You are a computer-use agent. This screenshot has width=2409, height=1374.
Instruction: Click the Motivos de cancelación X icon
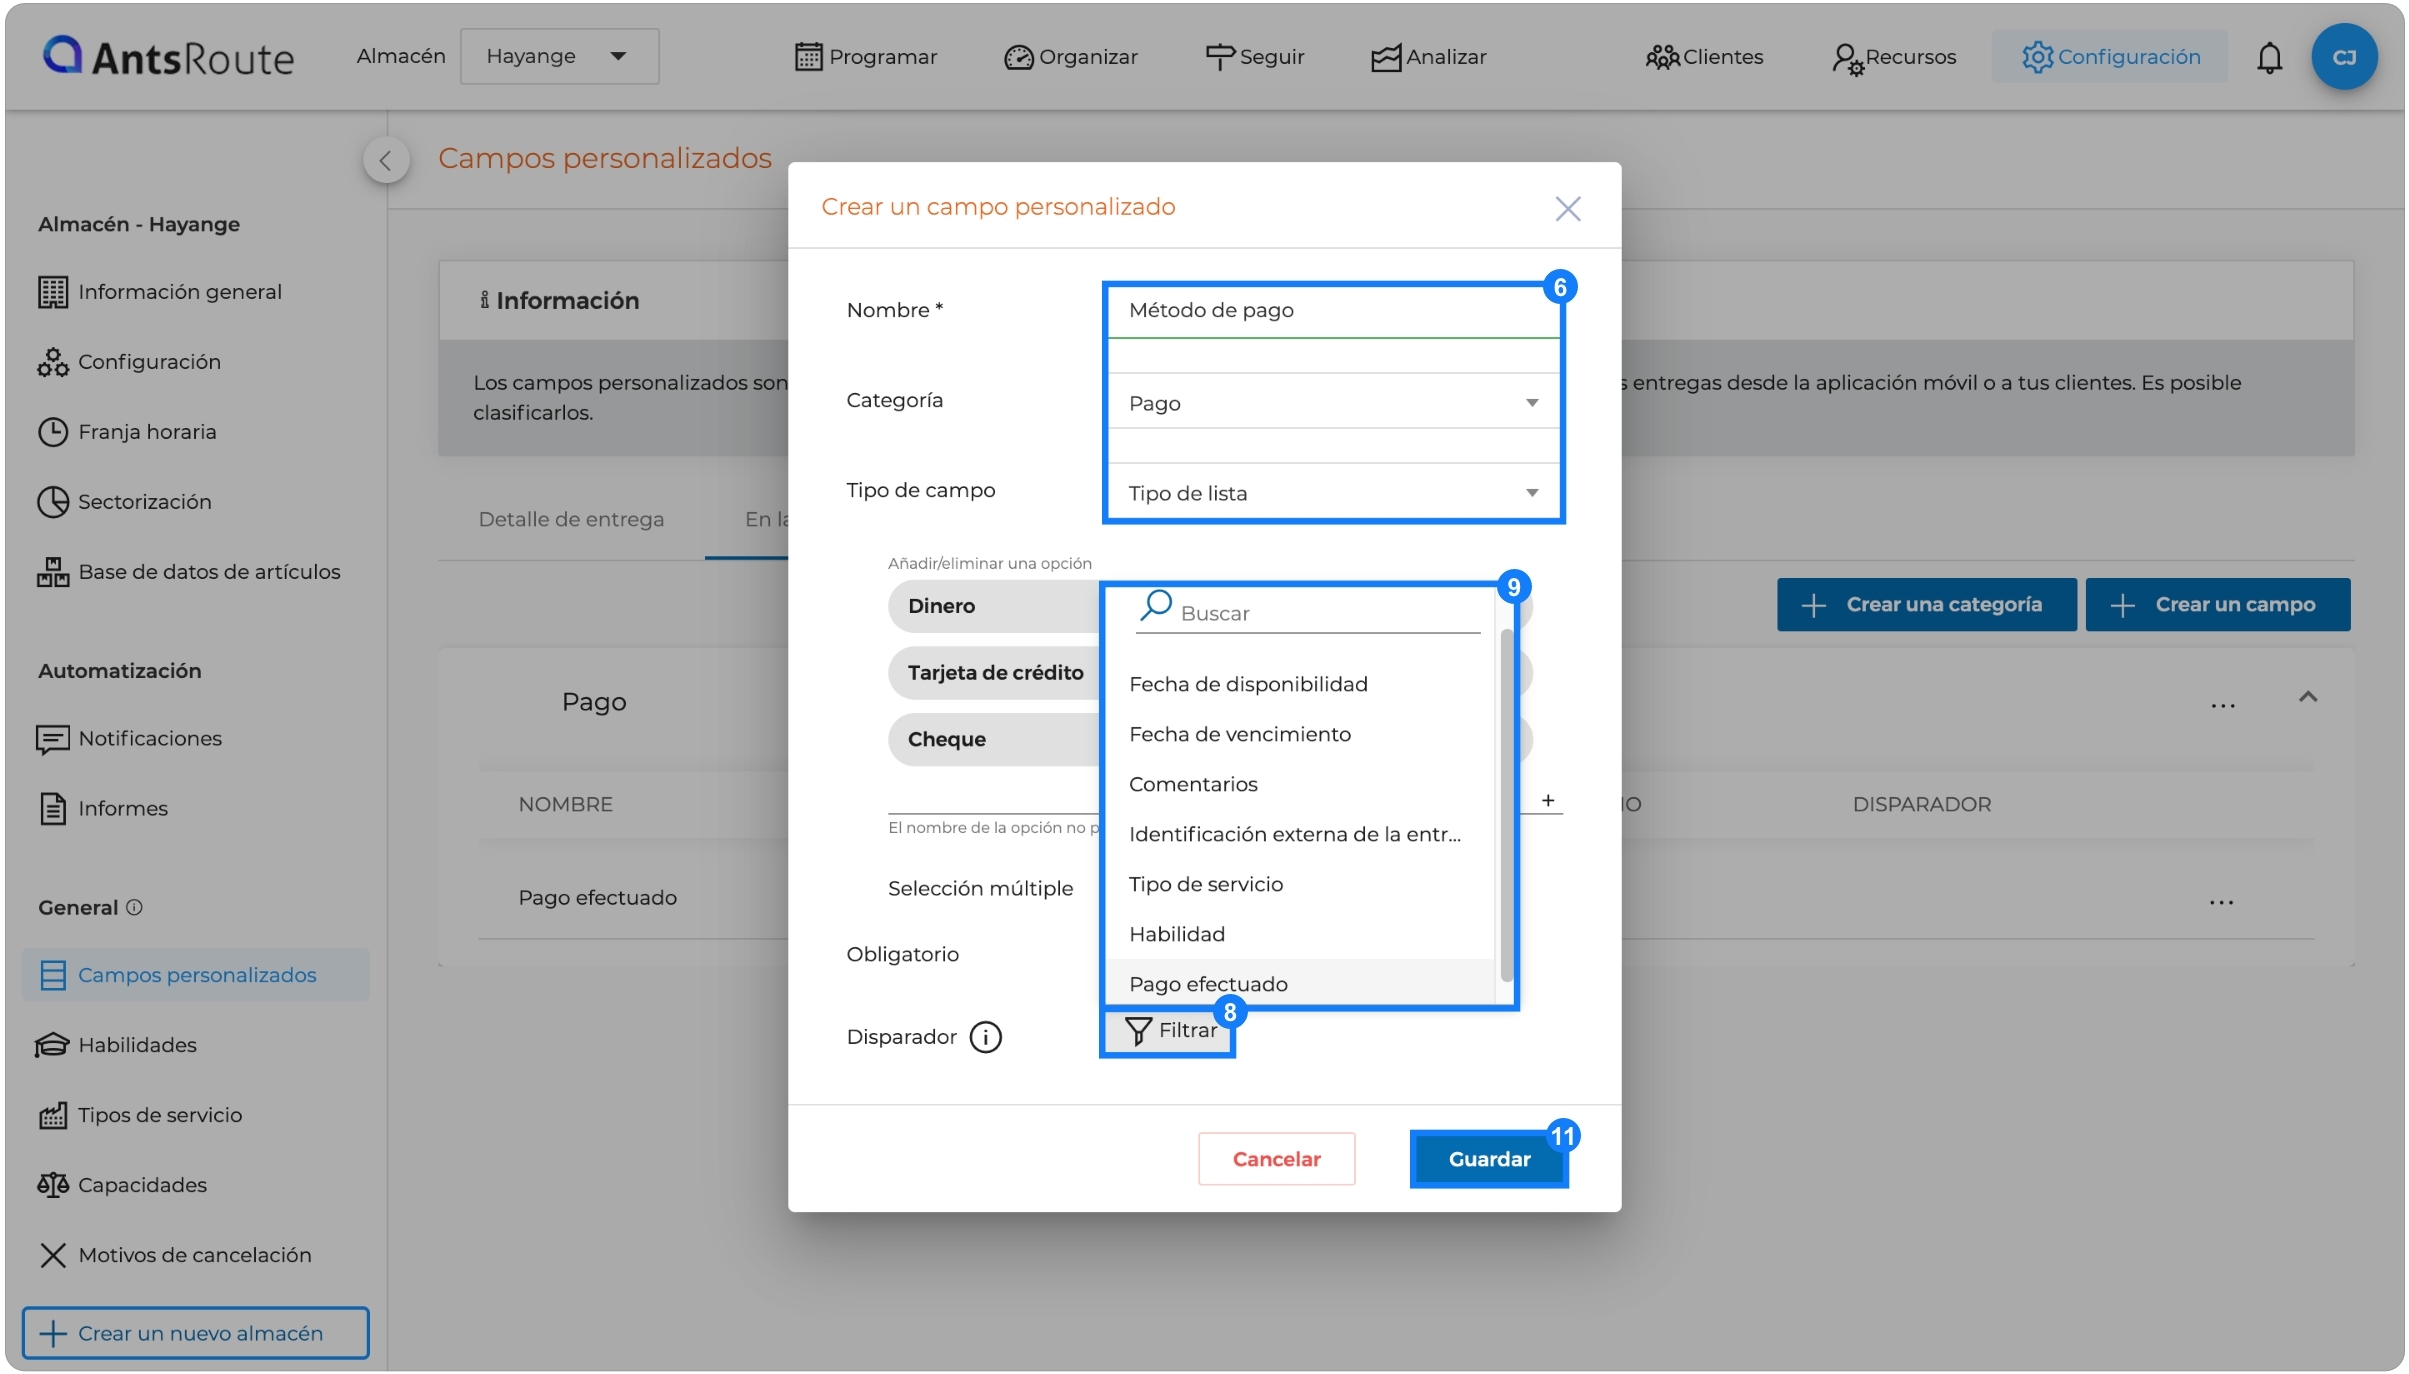pos(53,1255)
